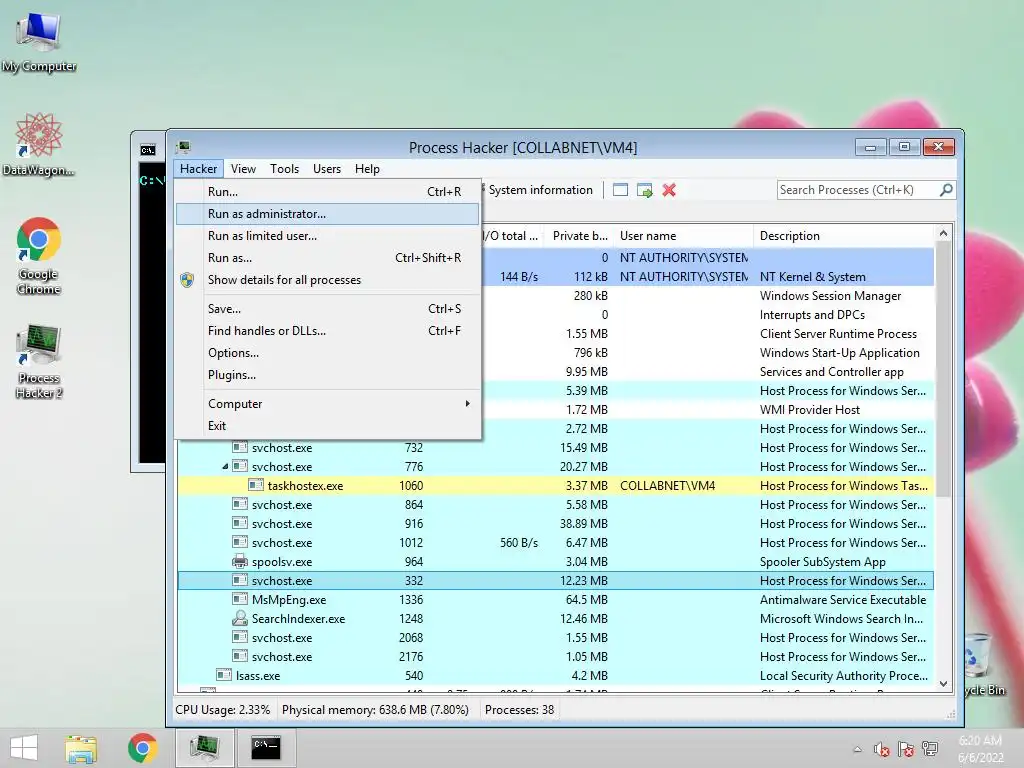The height and width of the screenshot is (768, 1024).
Task: Click scrollbar down arrow in process list
Action: point(943,684)
